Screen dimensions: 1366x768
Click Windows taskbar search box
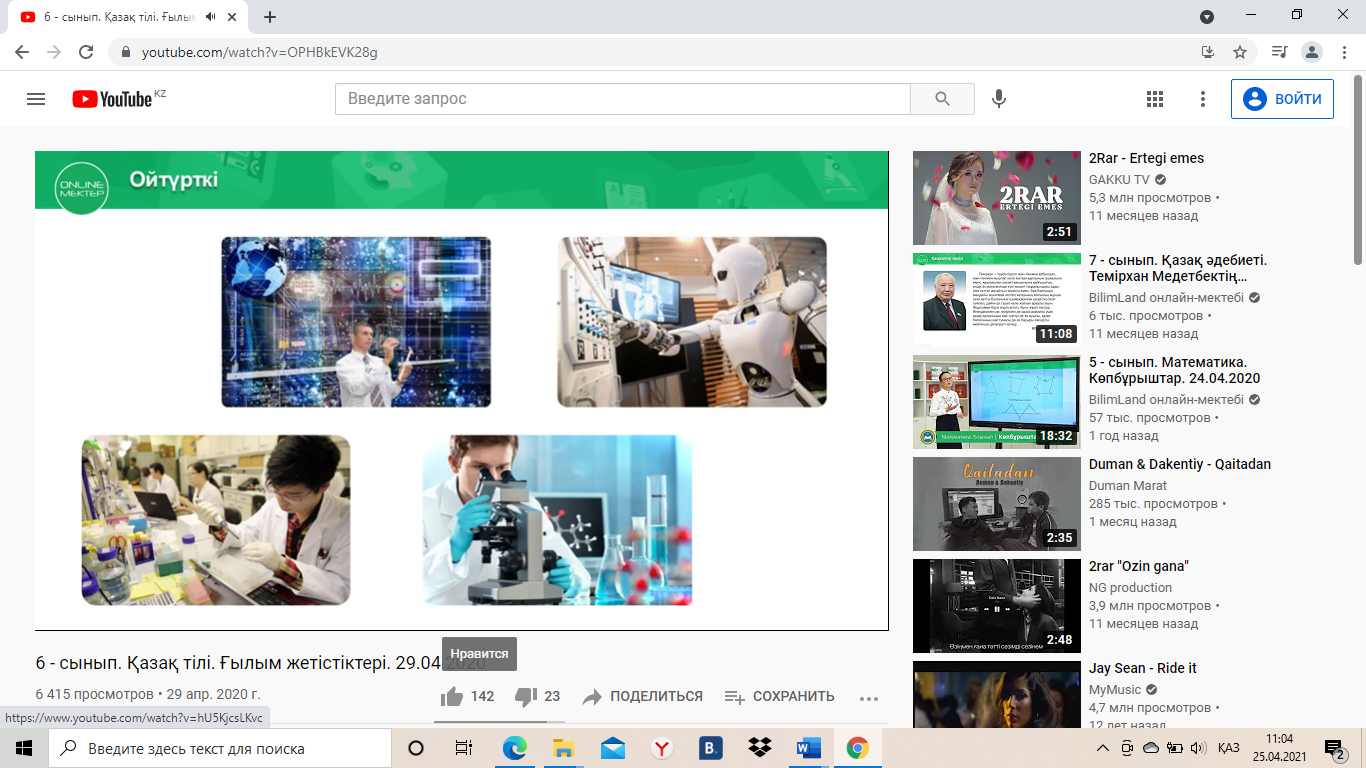click(220, 748)
